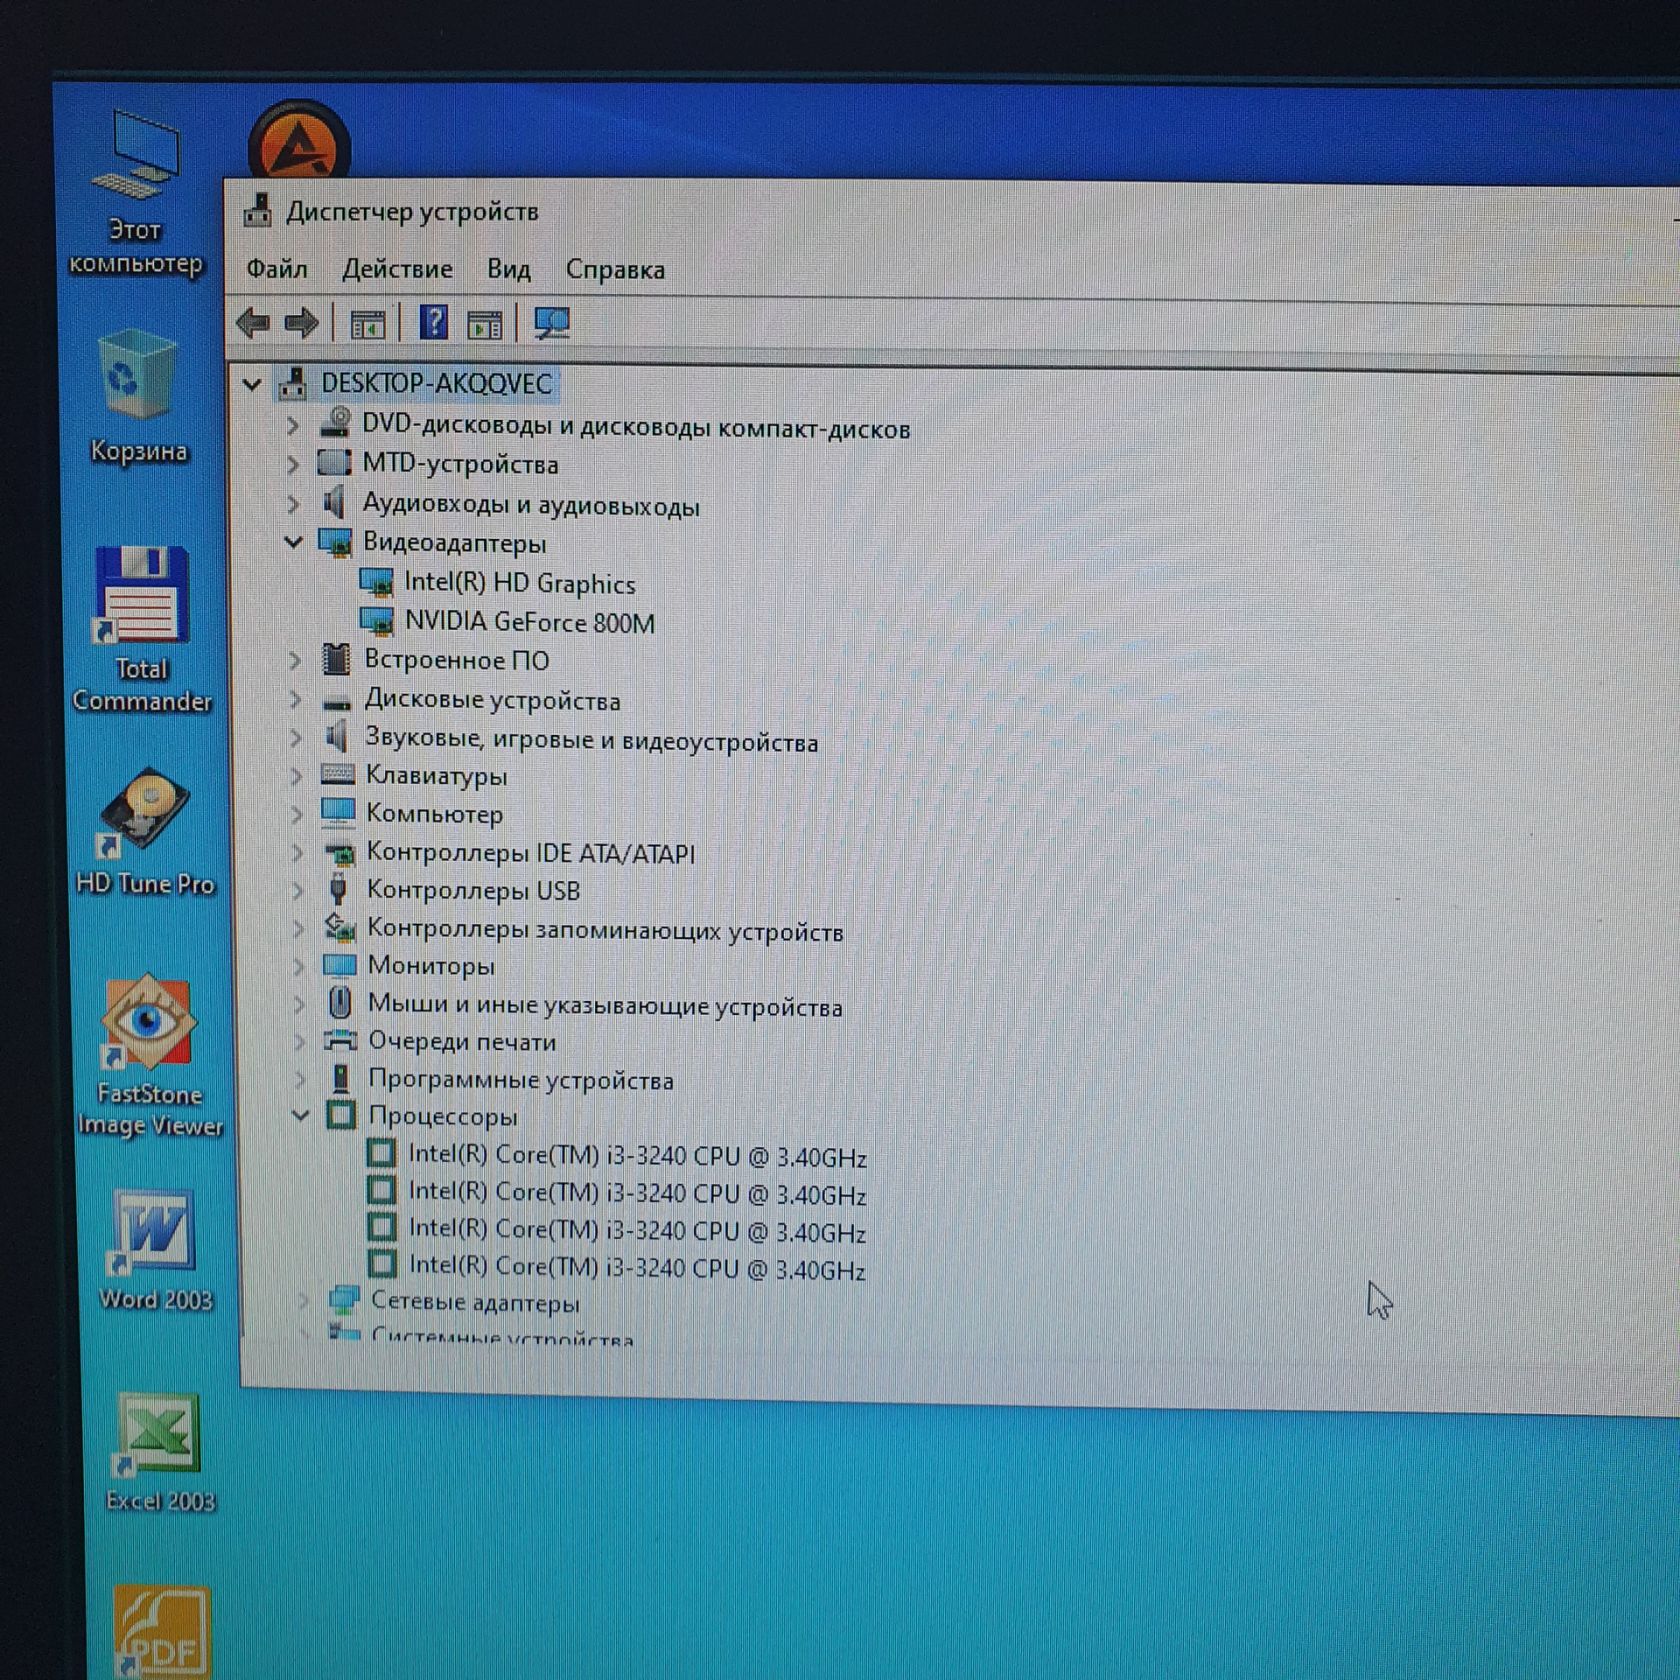Click the action pane toolbar icon next to Help
Image resolution: width=1680 pixels, height=1680 pixels.
(x=484, y=324)
